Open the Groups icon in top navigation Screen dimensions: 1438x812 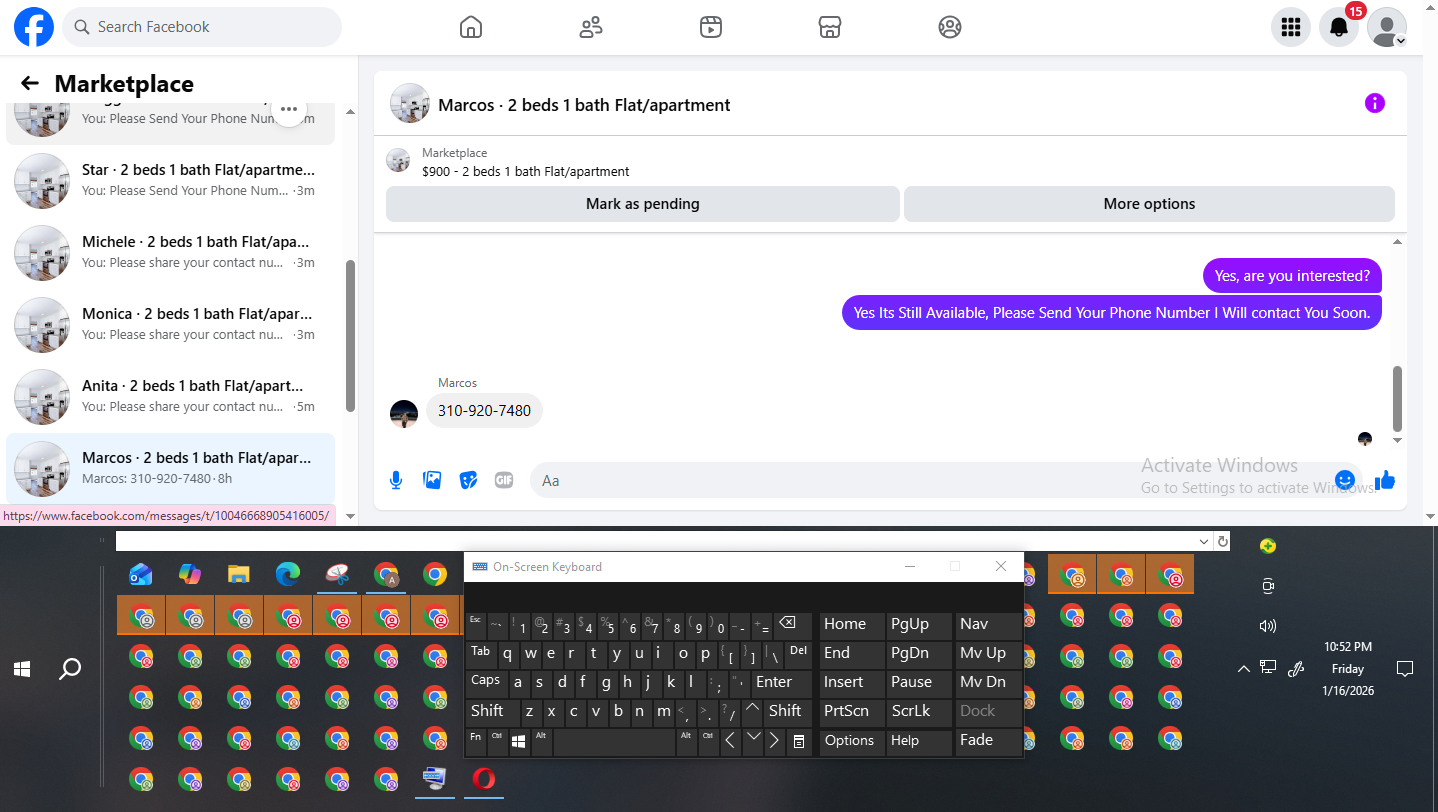[950, 27]
